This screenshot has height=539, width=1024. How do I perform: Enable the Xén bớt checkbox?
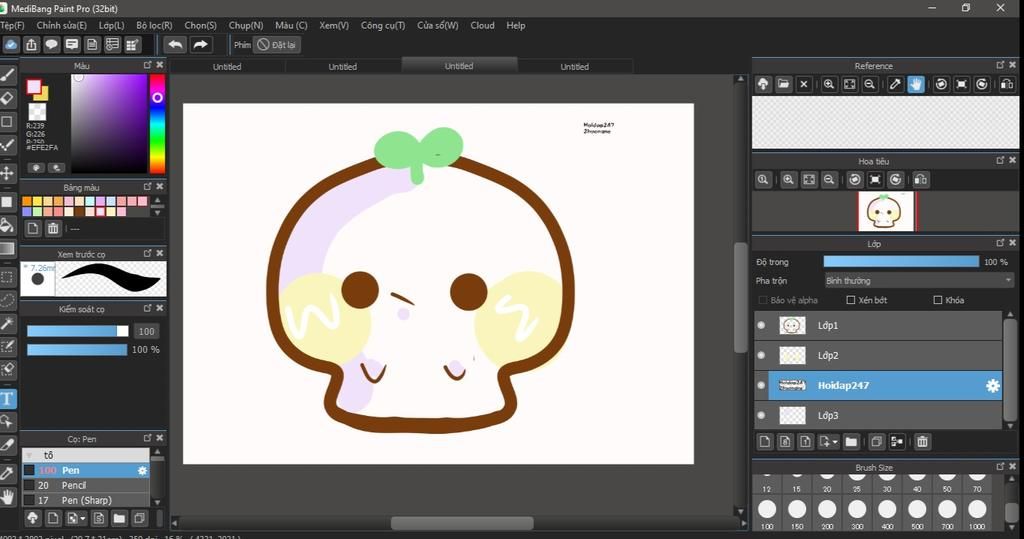(x=851, y=300)
